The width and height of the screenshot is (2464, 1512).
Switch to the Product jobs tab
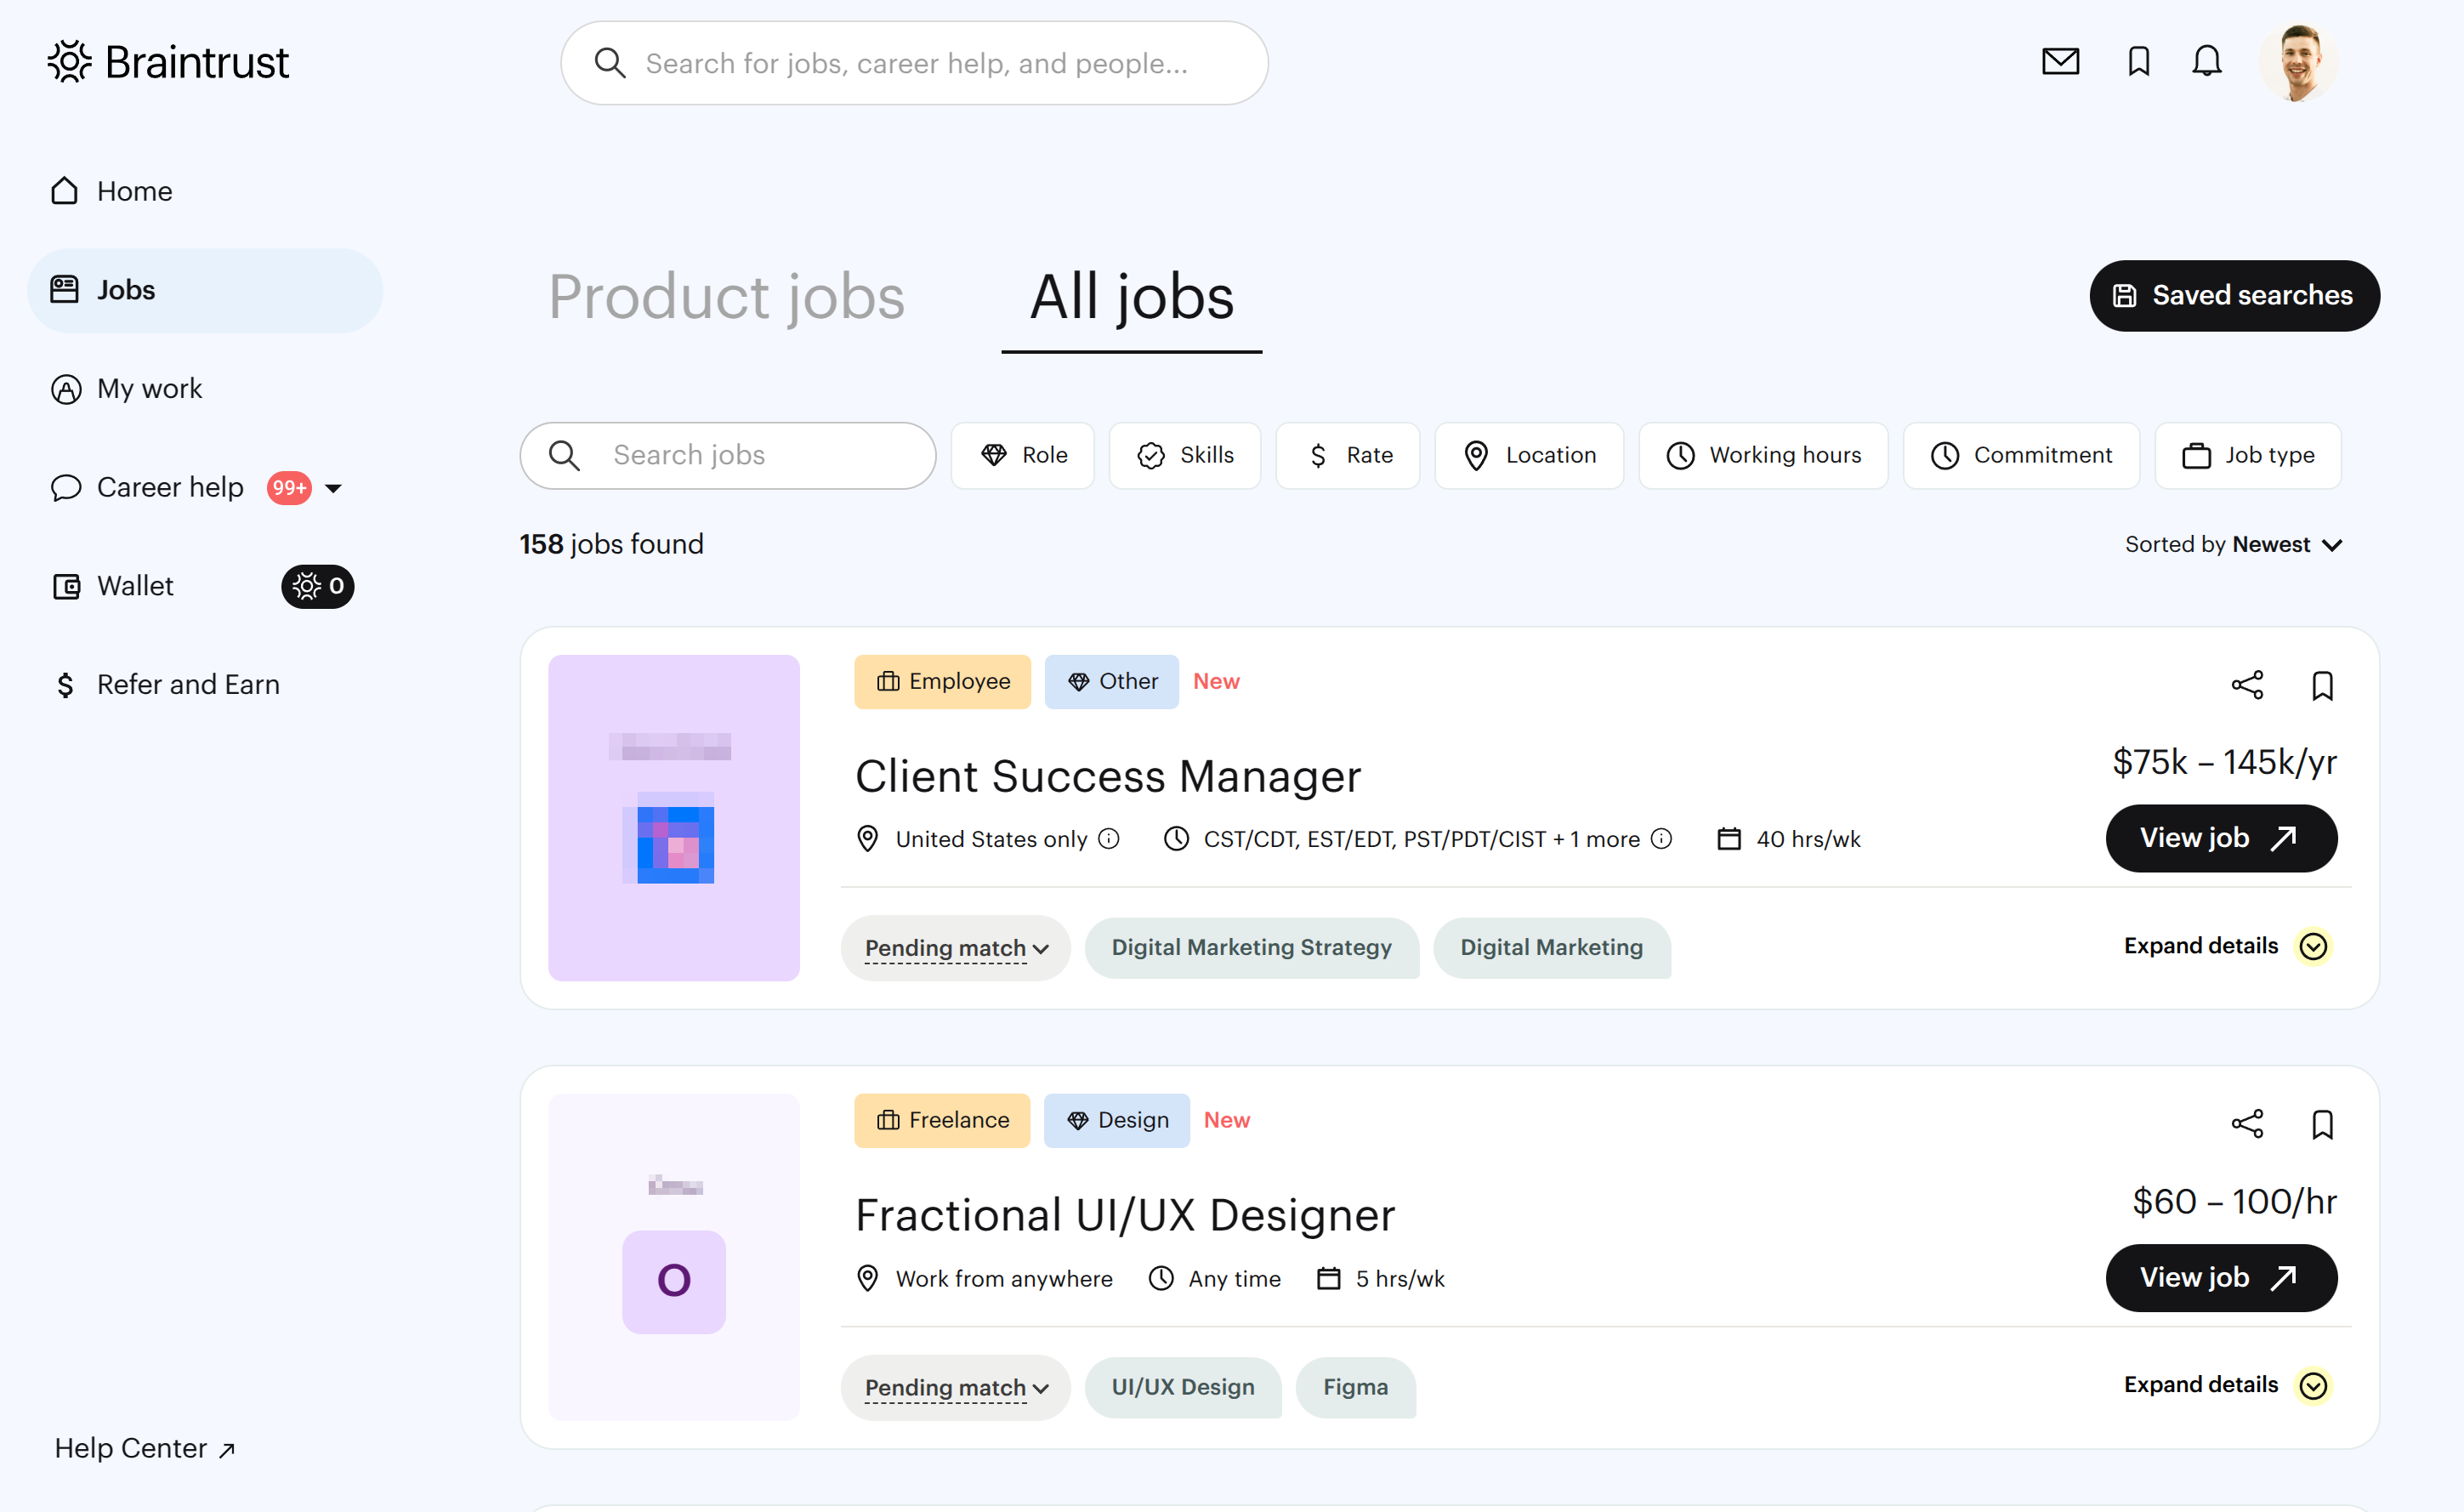coord(726,297)
